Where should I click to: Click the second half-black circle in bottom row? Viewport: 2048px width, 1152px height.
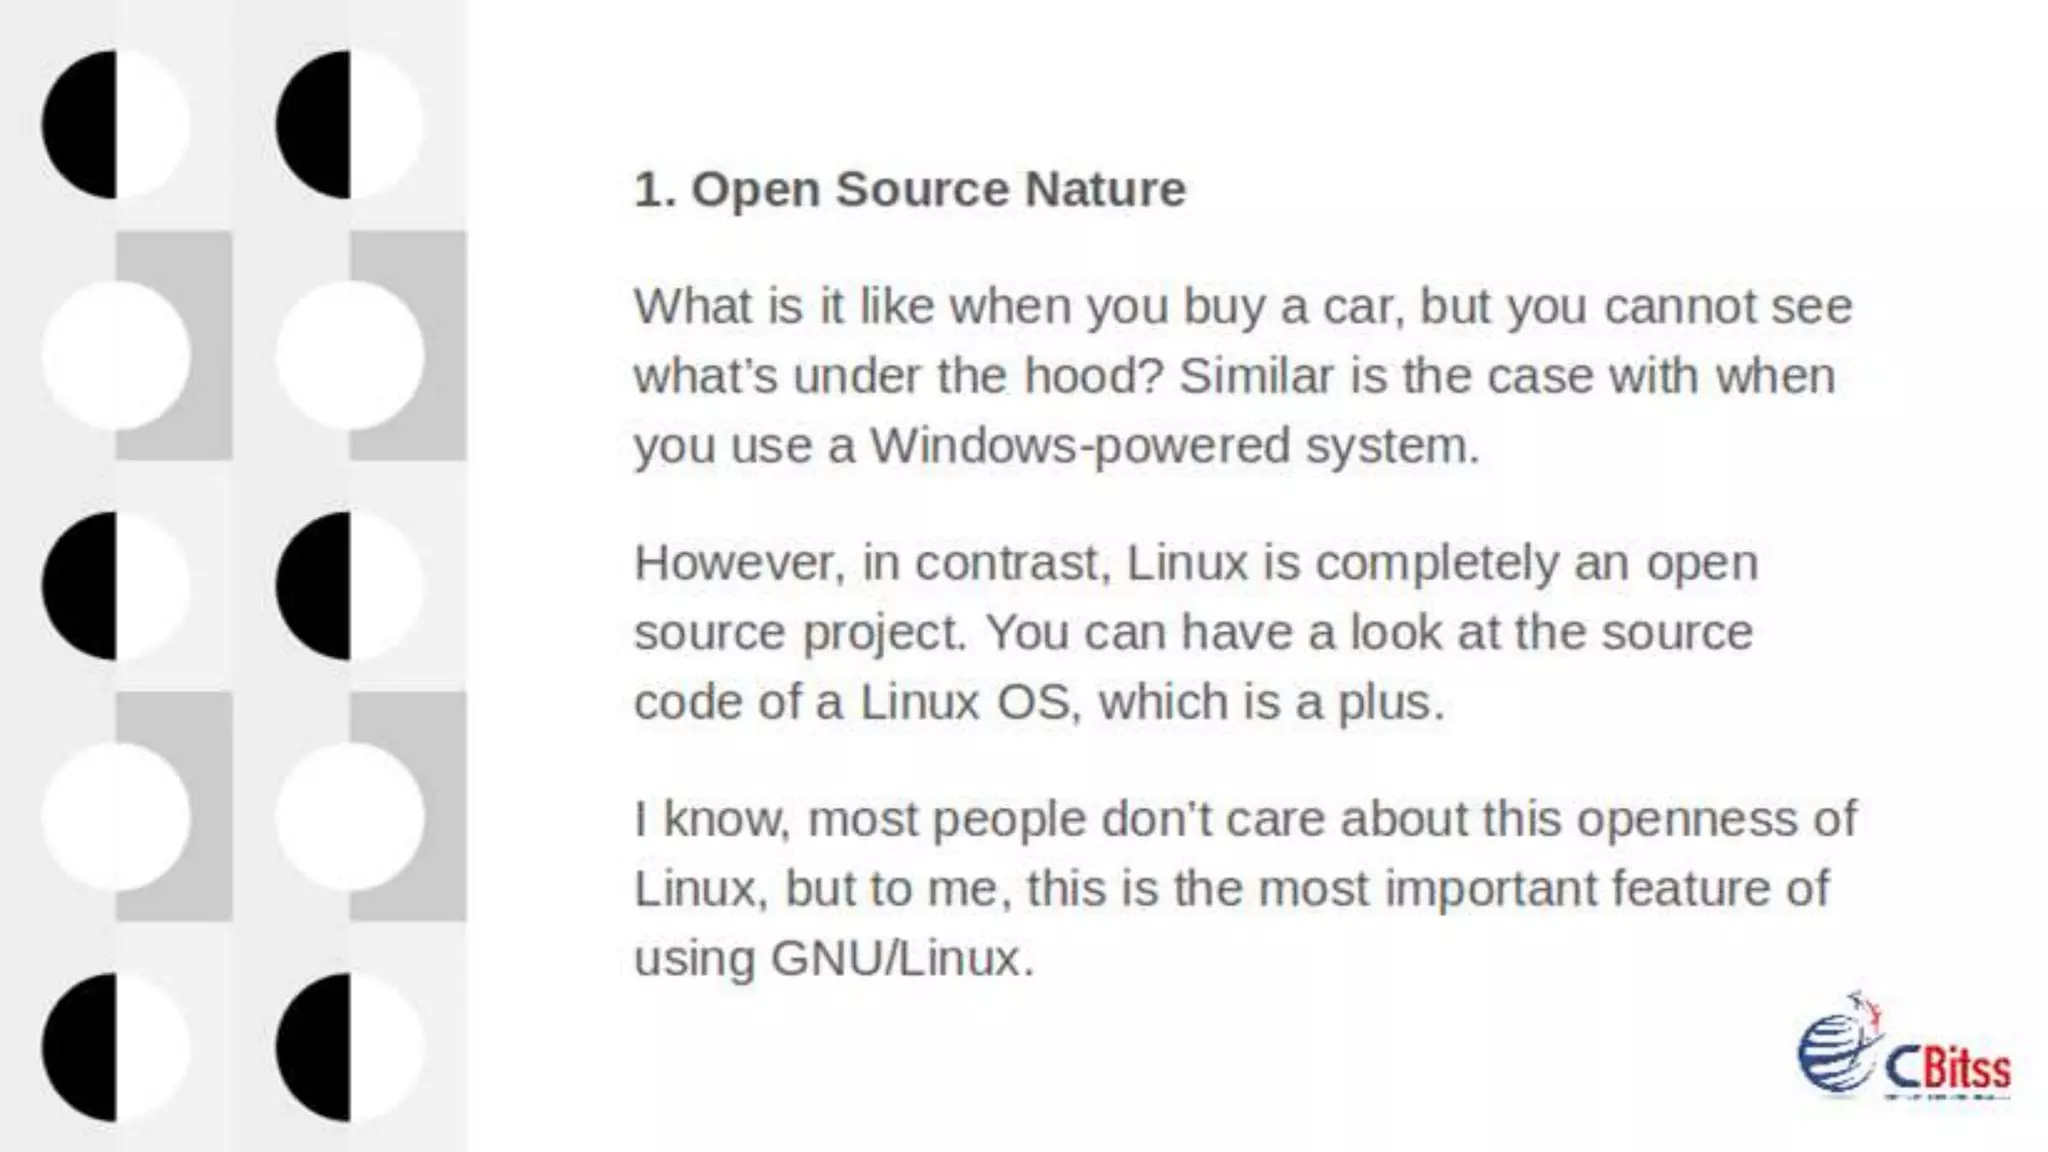pos(349,1047)
